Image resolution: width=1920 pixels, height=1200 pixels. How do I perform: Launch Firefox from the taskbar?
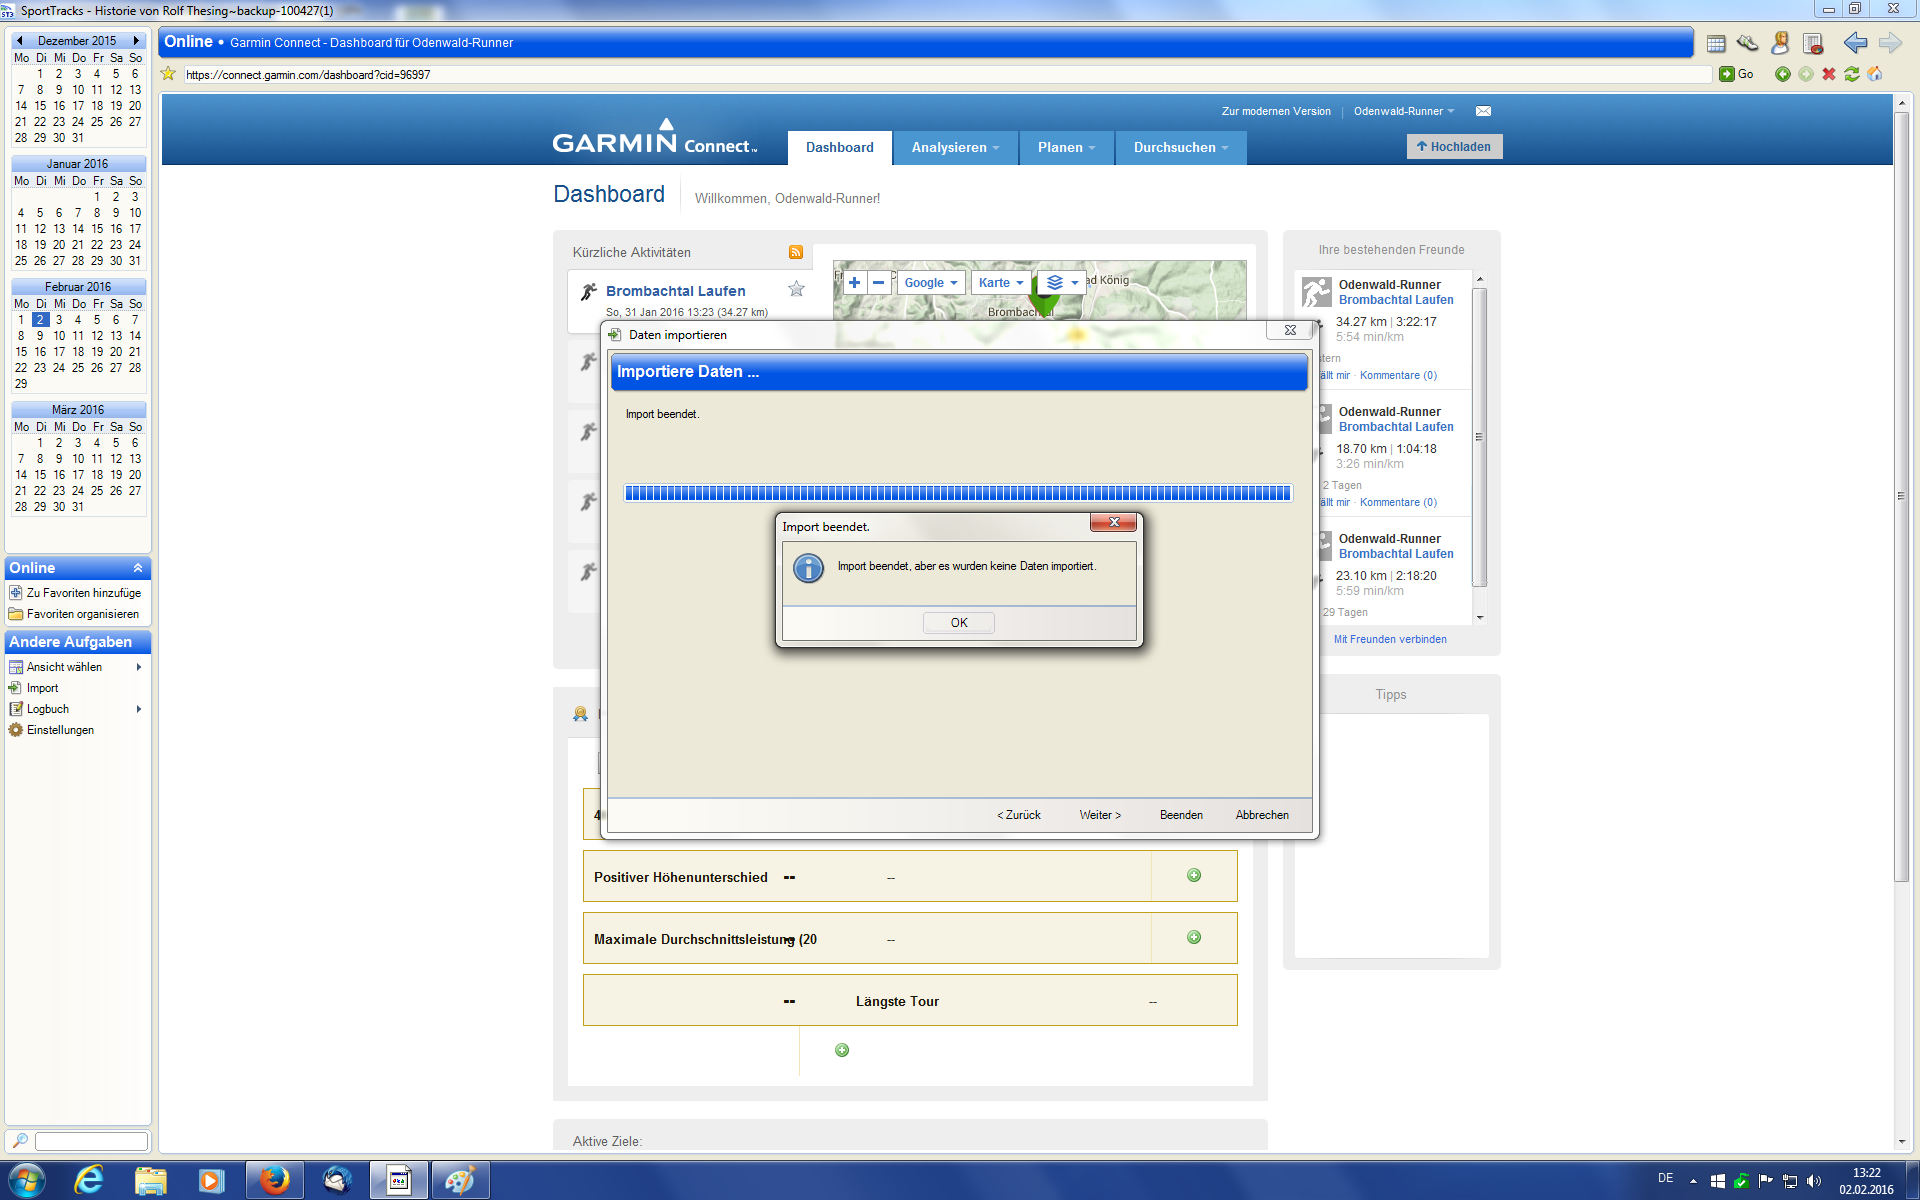coord(274,1180)
